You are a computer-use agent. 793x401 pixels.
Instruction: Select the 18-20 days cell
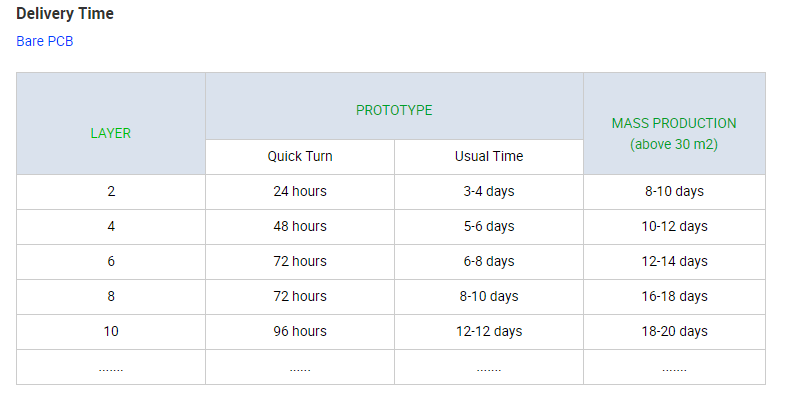[674, 332]
